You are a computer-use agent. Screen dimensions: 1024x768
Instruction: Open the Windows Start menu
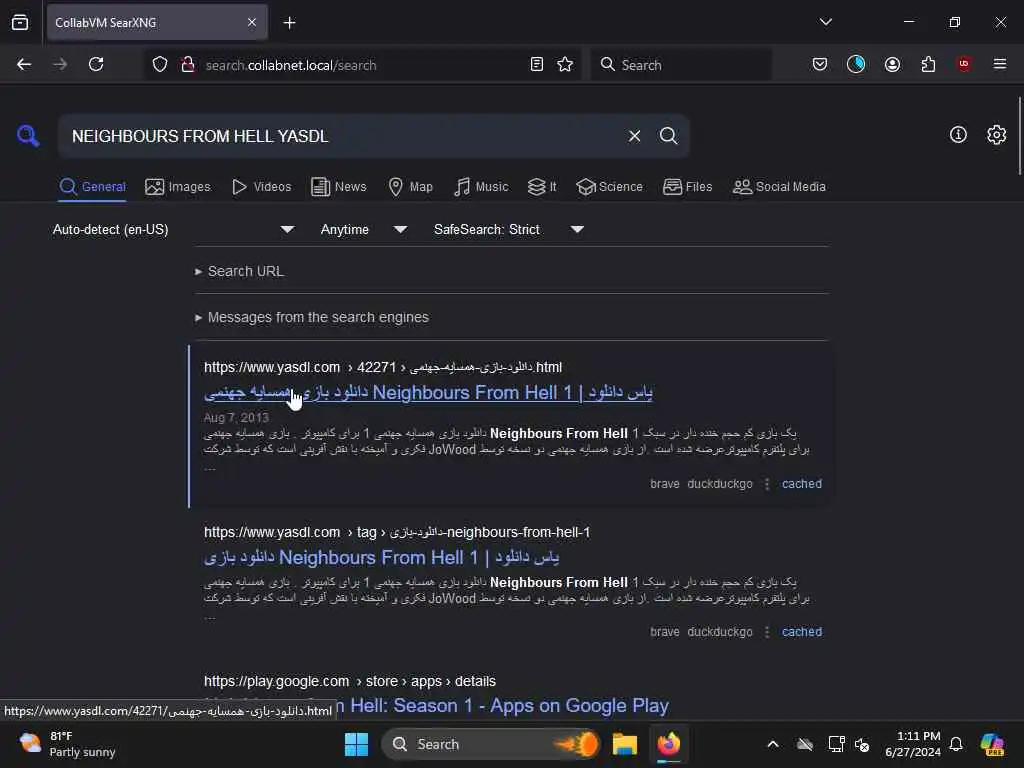pyautogui.click(x=356, y=744)
